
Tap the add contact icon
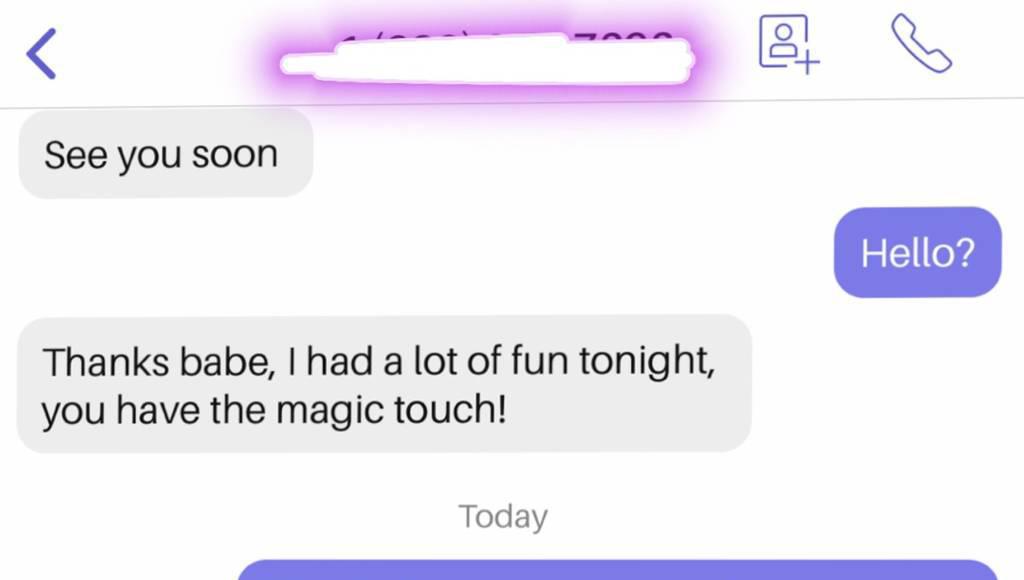(789, 44)
